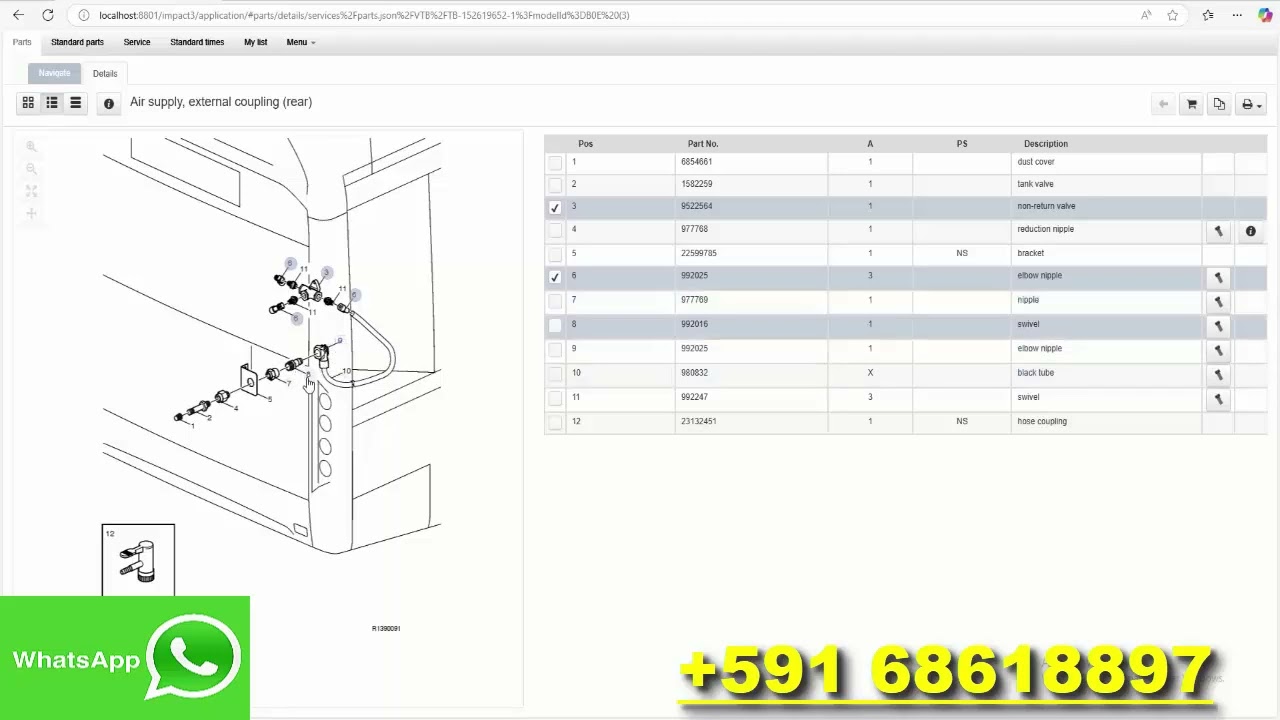This screenshot has height=720, width=1280.
Task: Copy the parts list
Action: pyautogui.click(x=1219, y=104)
